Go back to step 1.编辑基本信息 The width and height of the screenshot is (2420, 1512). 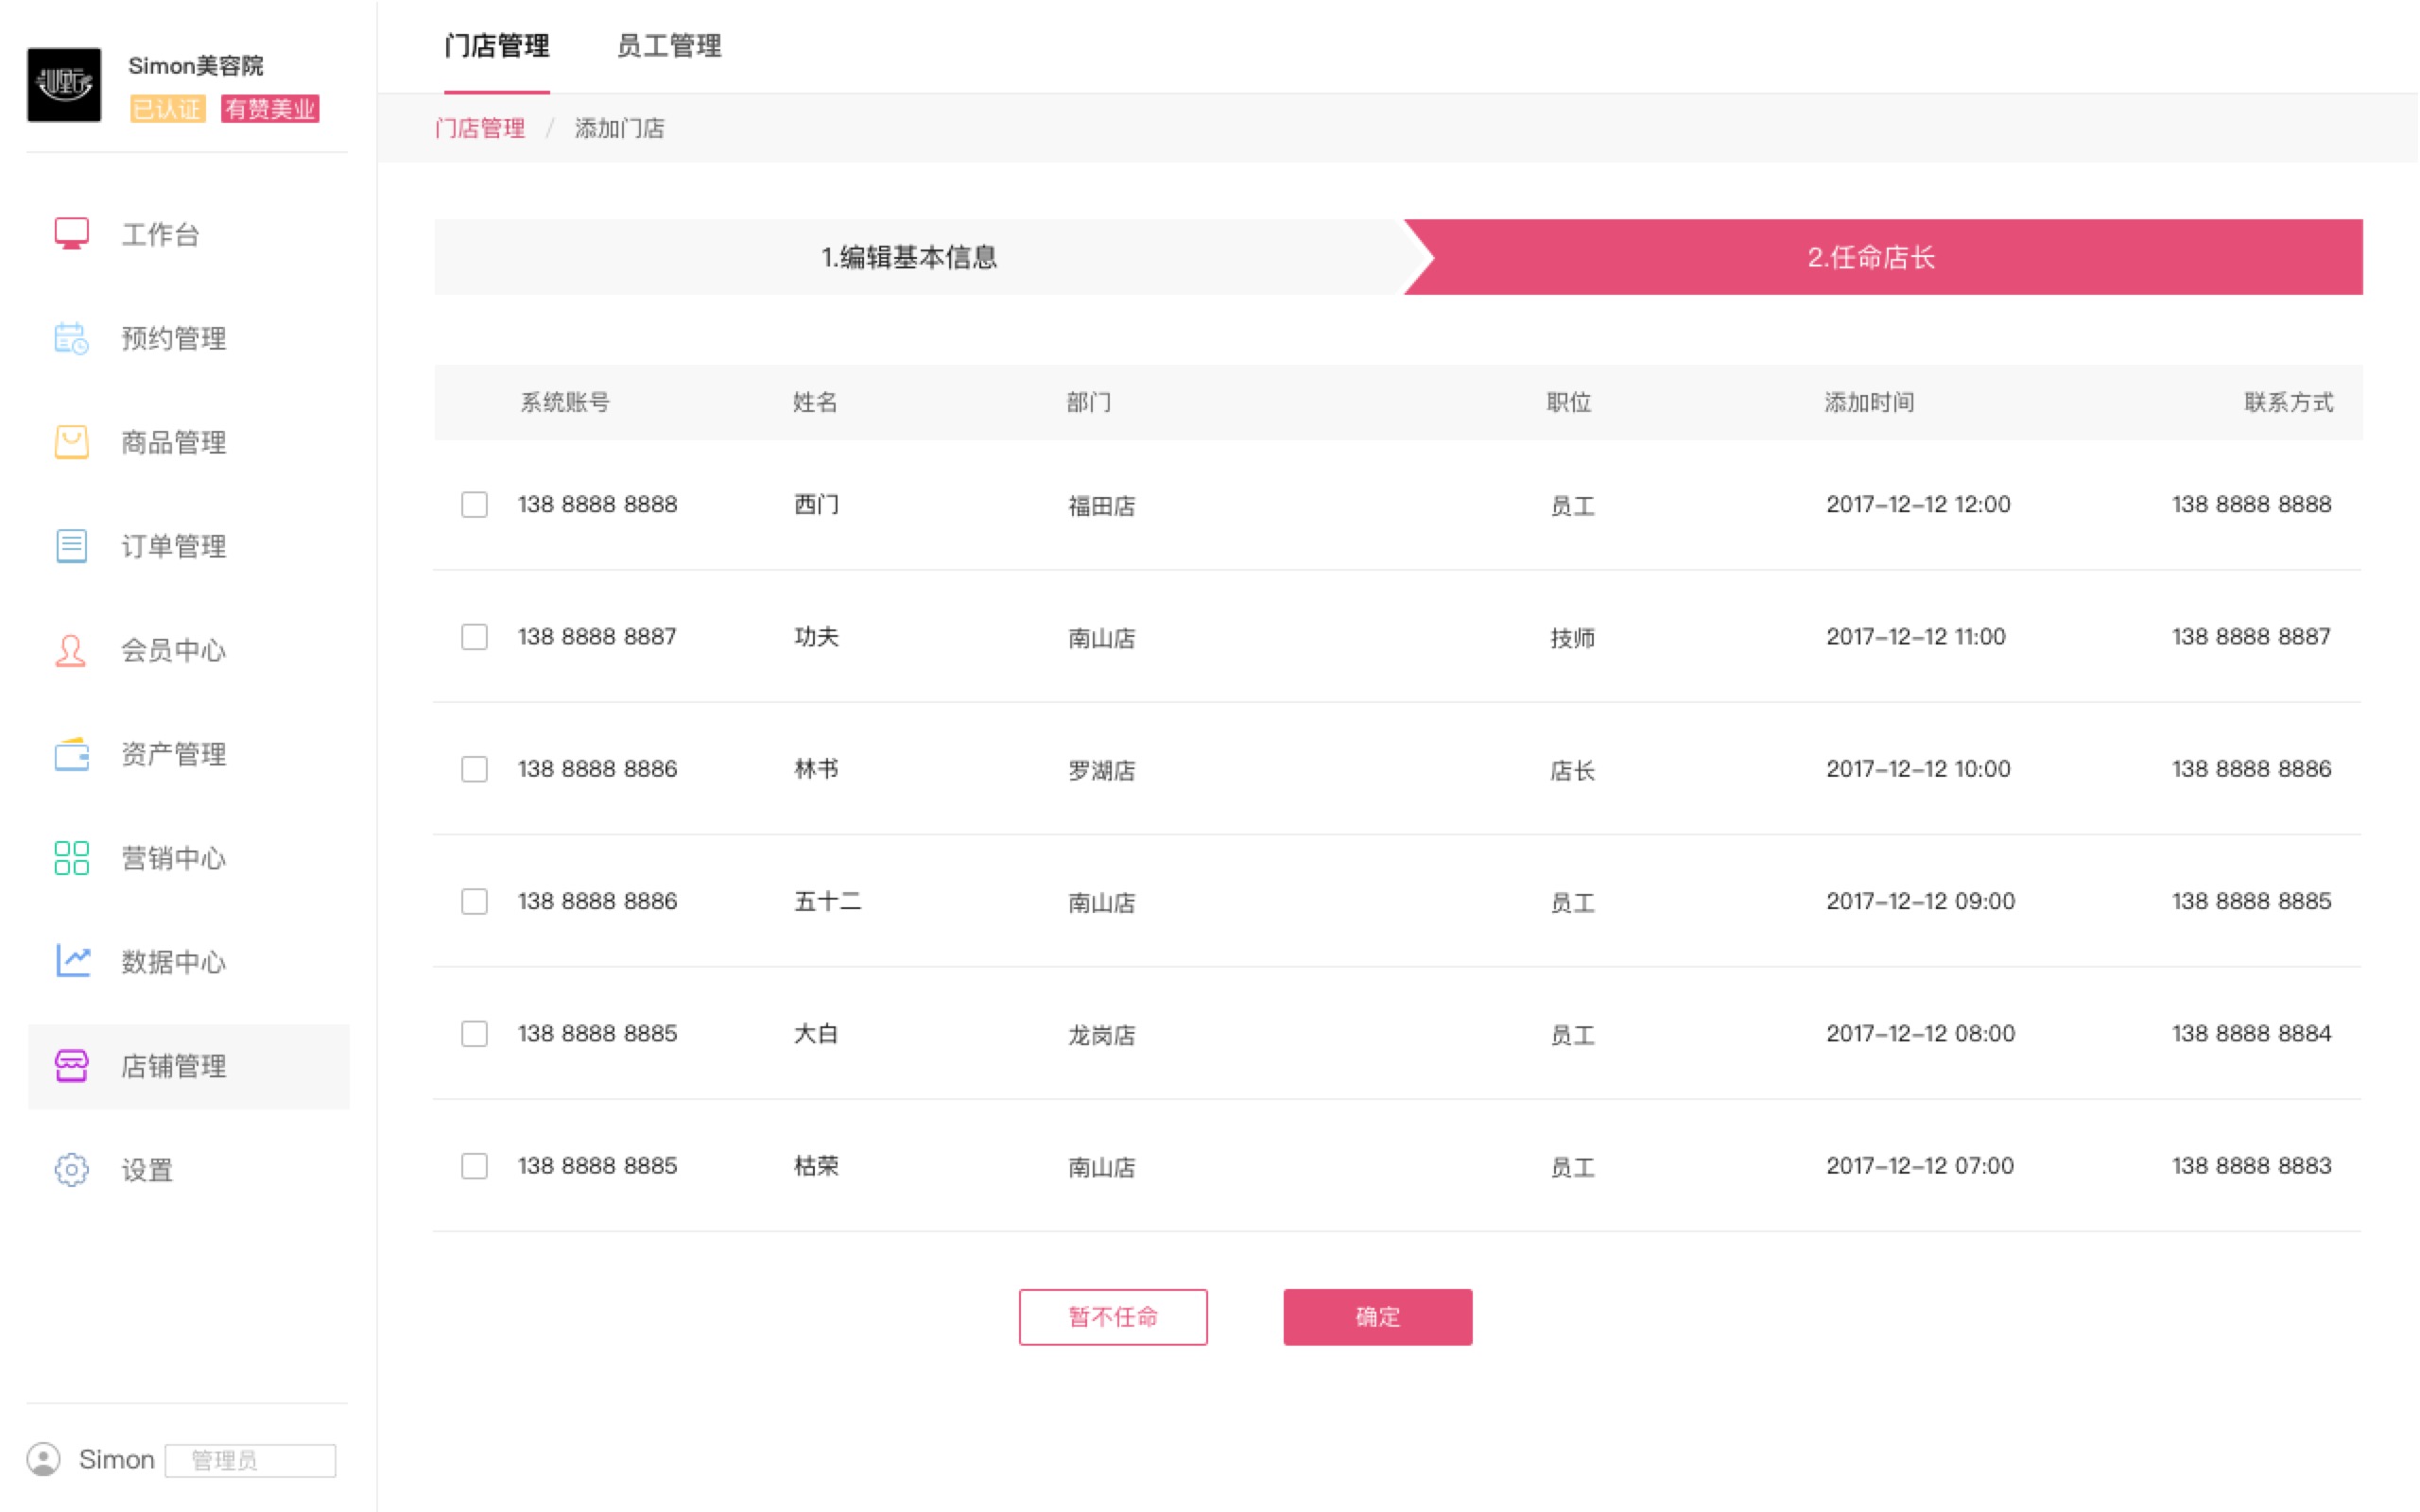click(x=908, y=257)
